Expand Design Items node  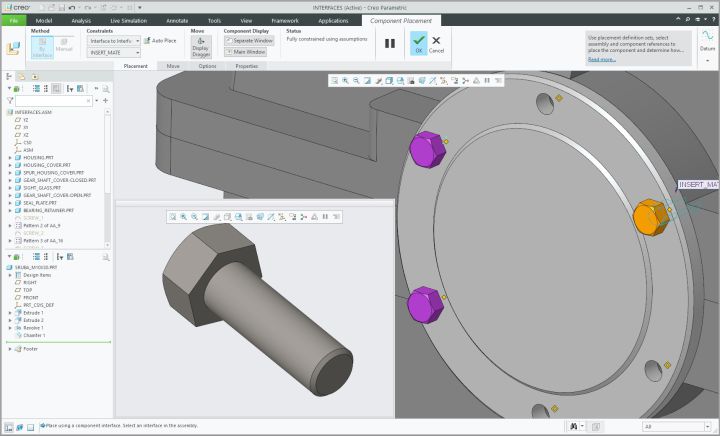(x=10, y=275)
